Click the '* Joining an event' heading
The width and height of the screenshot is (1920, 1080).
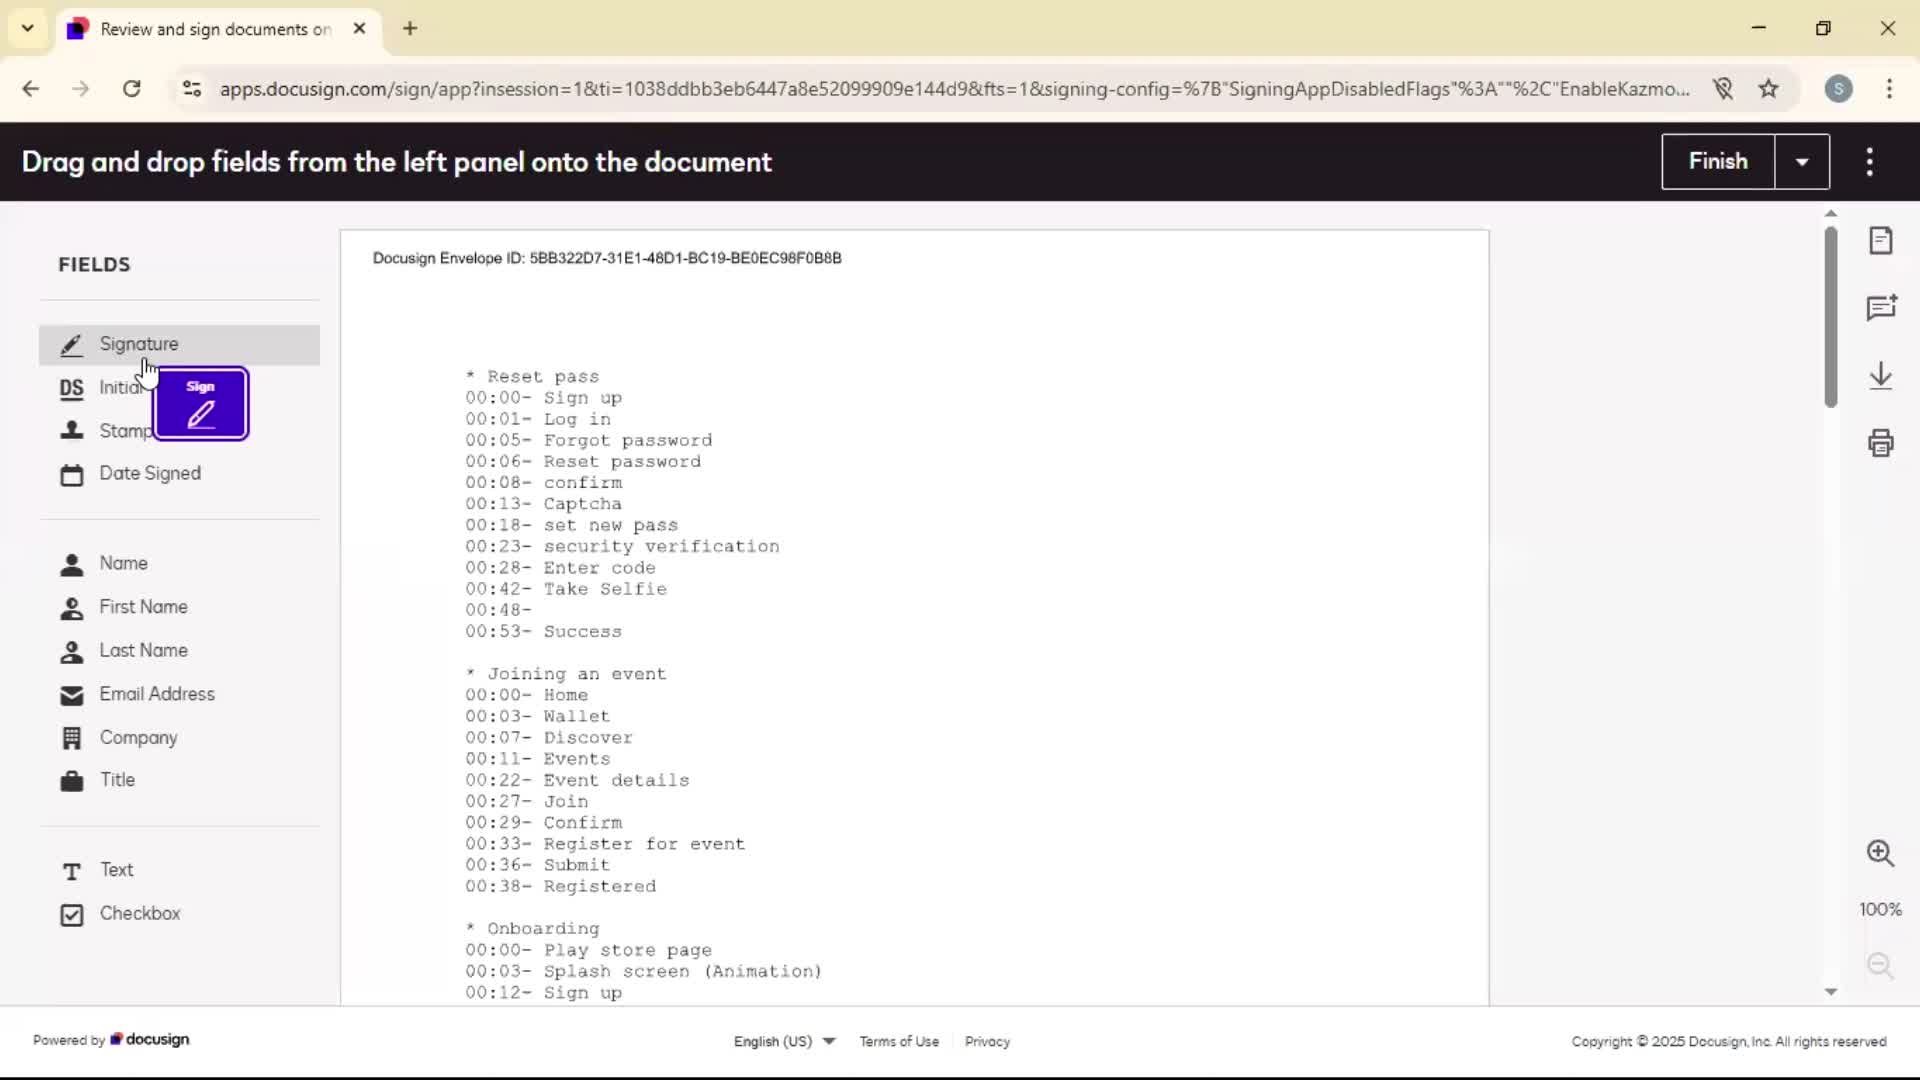[x=566, y=675]
